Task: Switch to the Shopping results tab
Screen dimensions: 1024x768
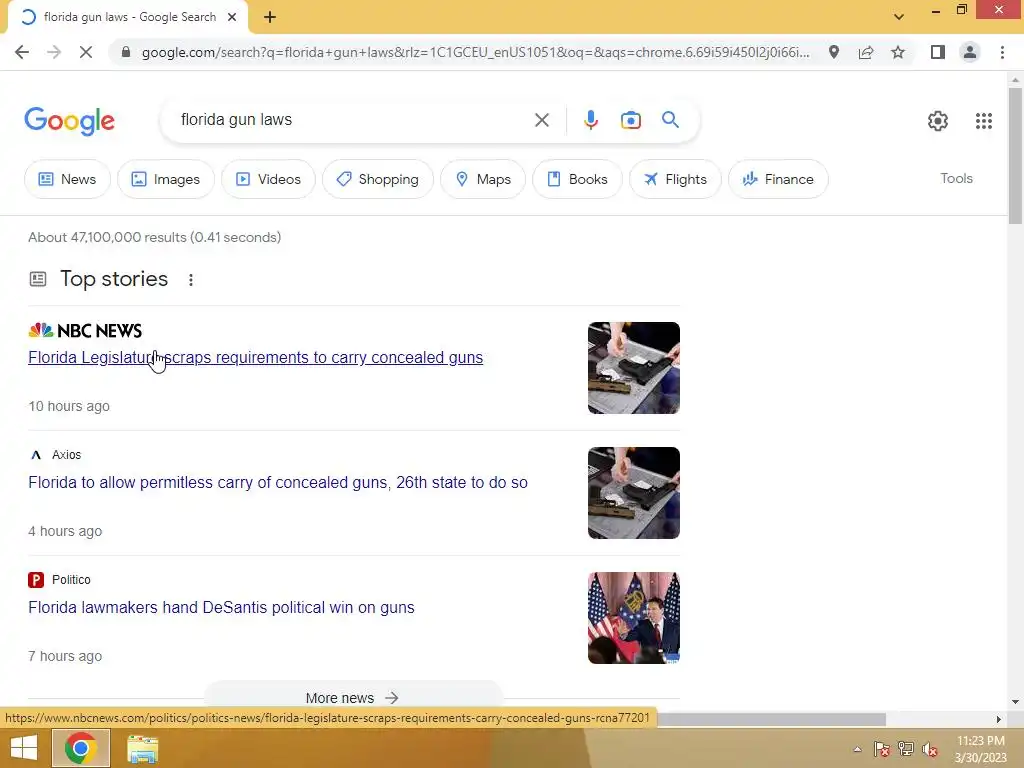Action: pos(377,179)
